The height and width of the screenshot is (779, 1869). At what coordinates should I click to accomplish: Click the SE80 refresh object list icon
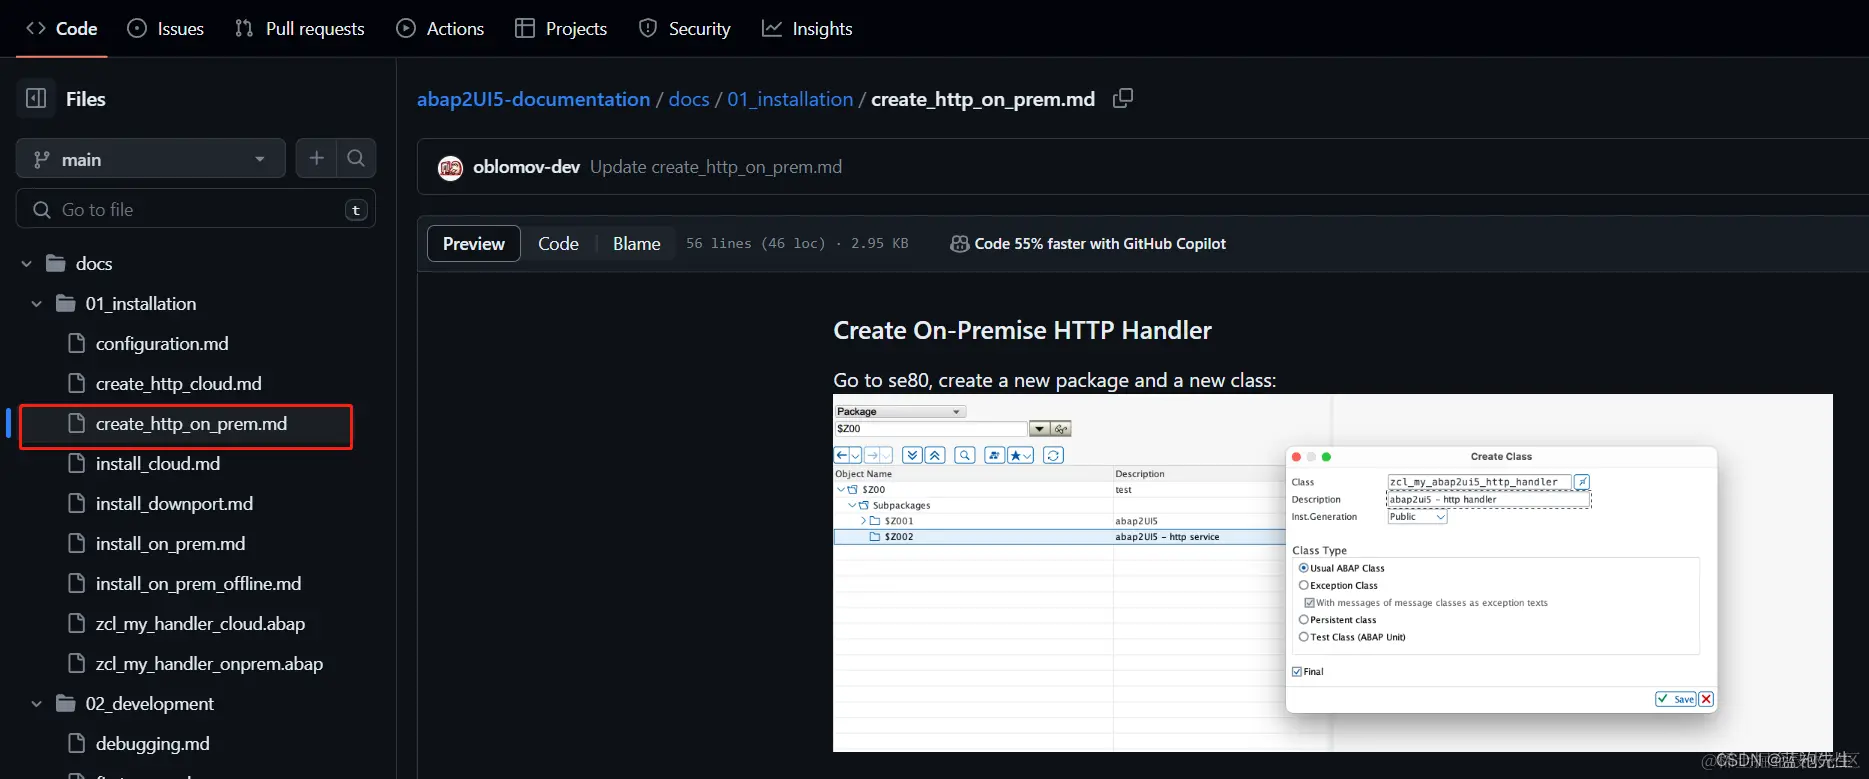point(1053,455)
